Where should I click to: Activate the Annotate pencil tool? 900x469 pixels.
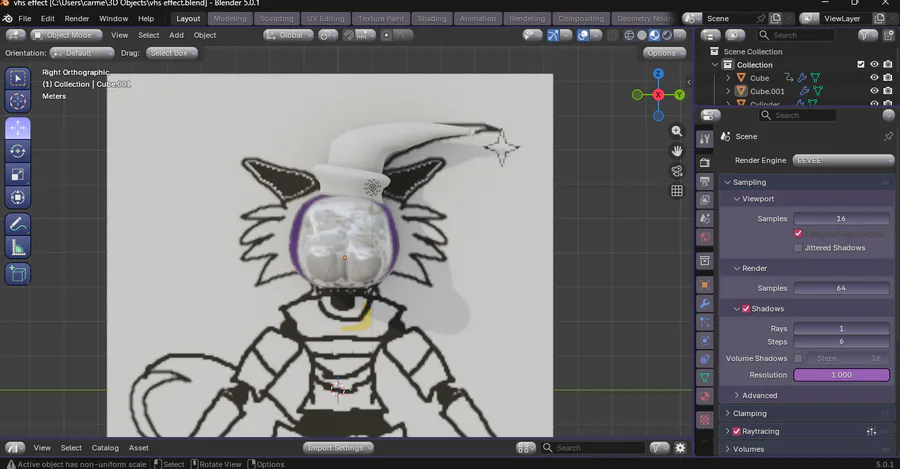[18, 224]
